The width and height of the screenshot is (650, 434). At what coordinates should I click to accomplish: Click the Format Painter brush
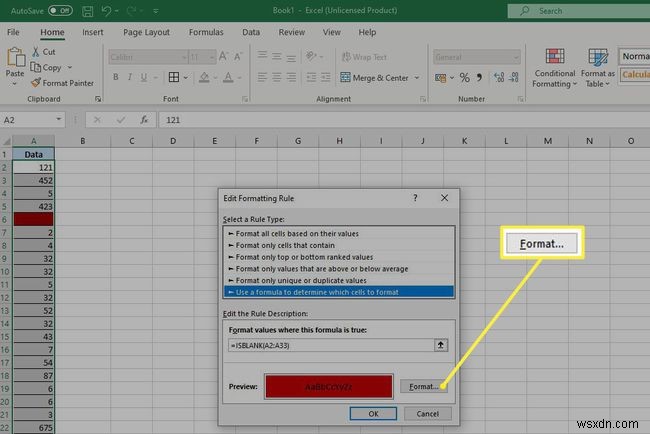click(x=36, y=82)
